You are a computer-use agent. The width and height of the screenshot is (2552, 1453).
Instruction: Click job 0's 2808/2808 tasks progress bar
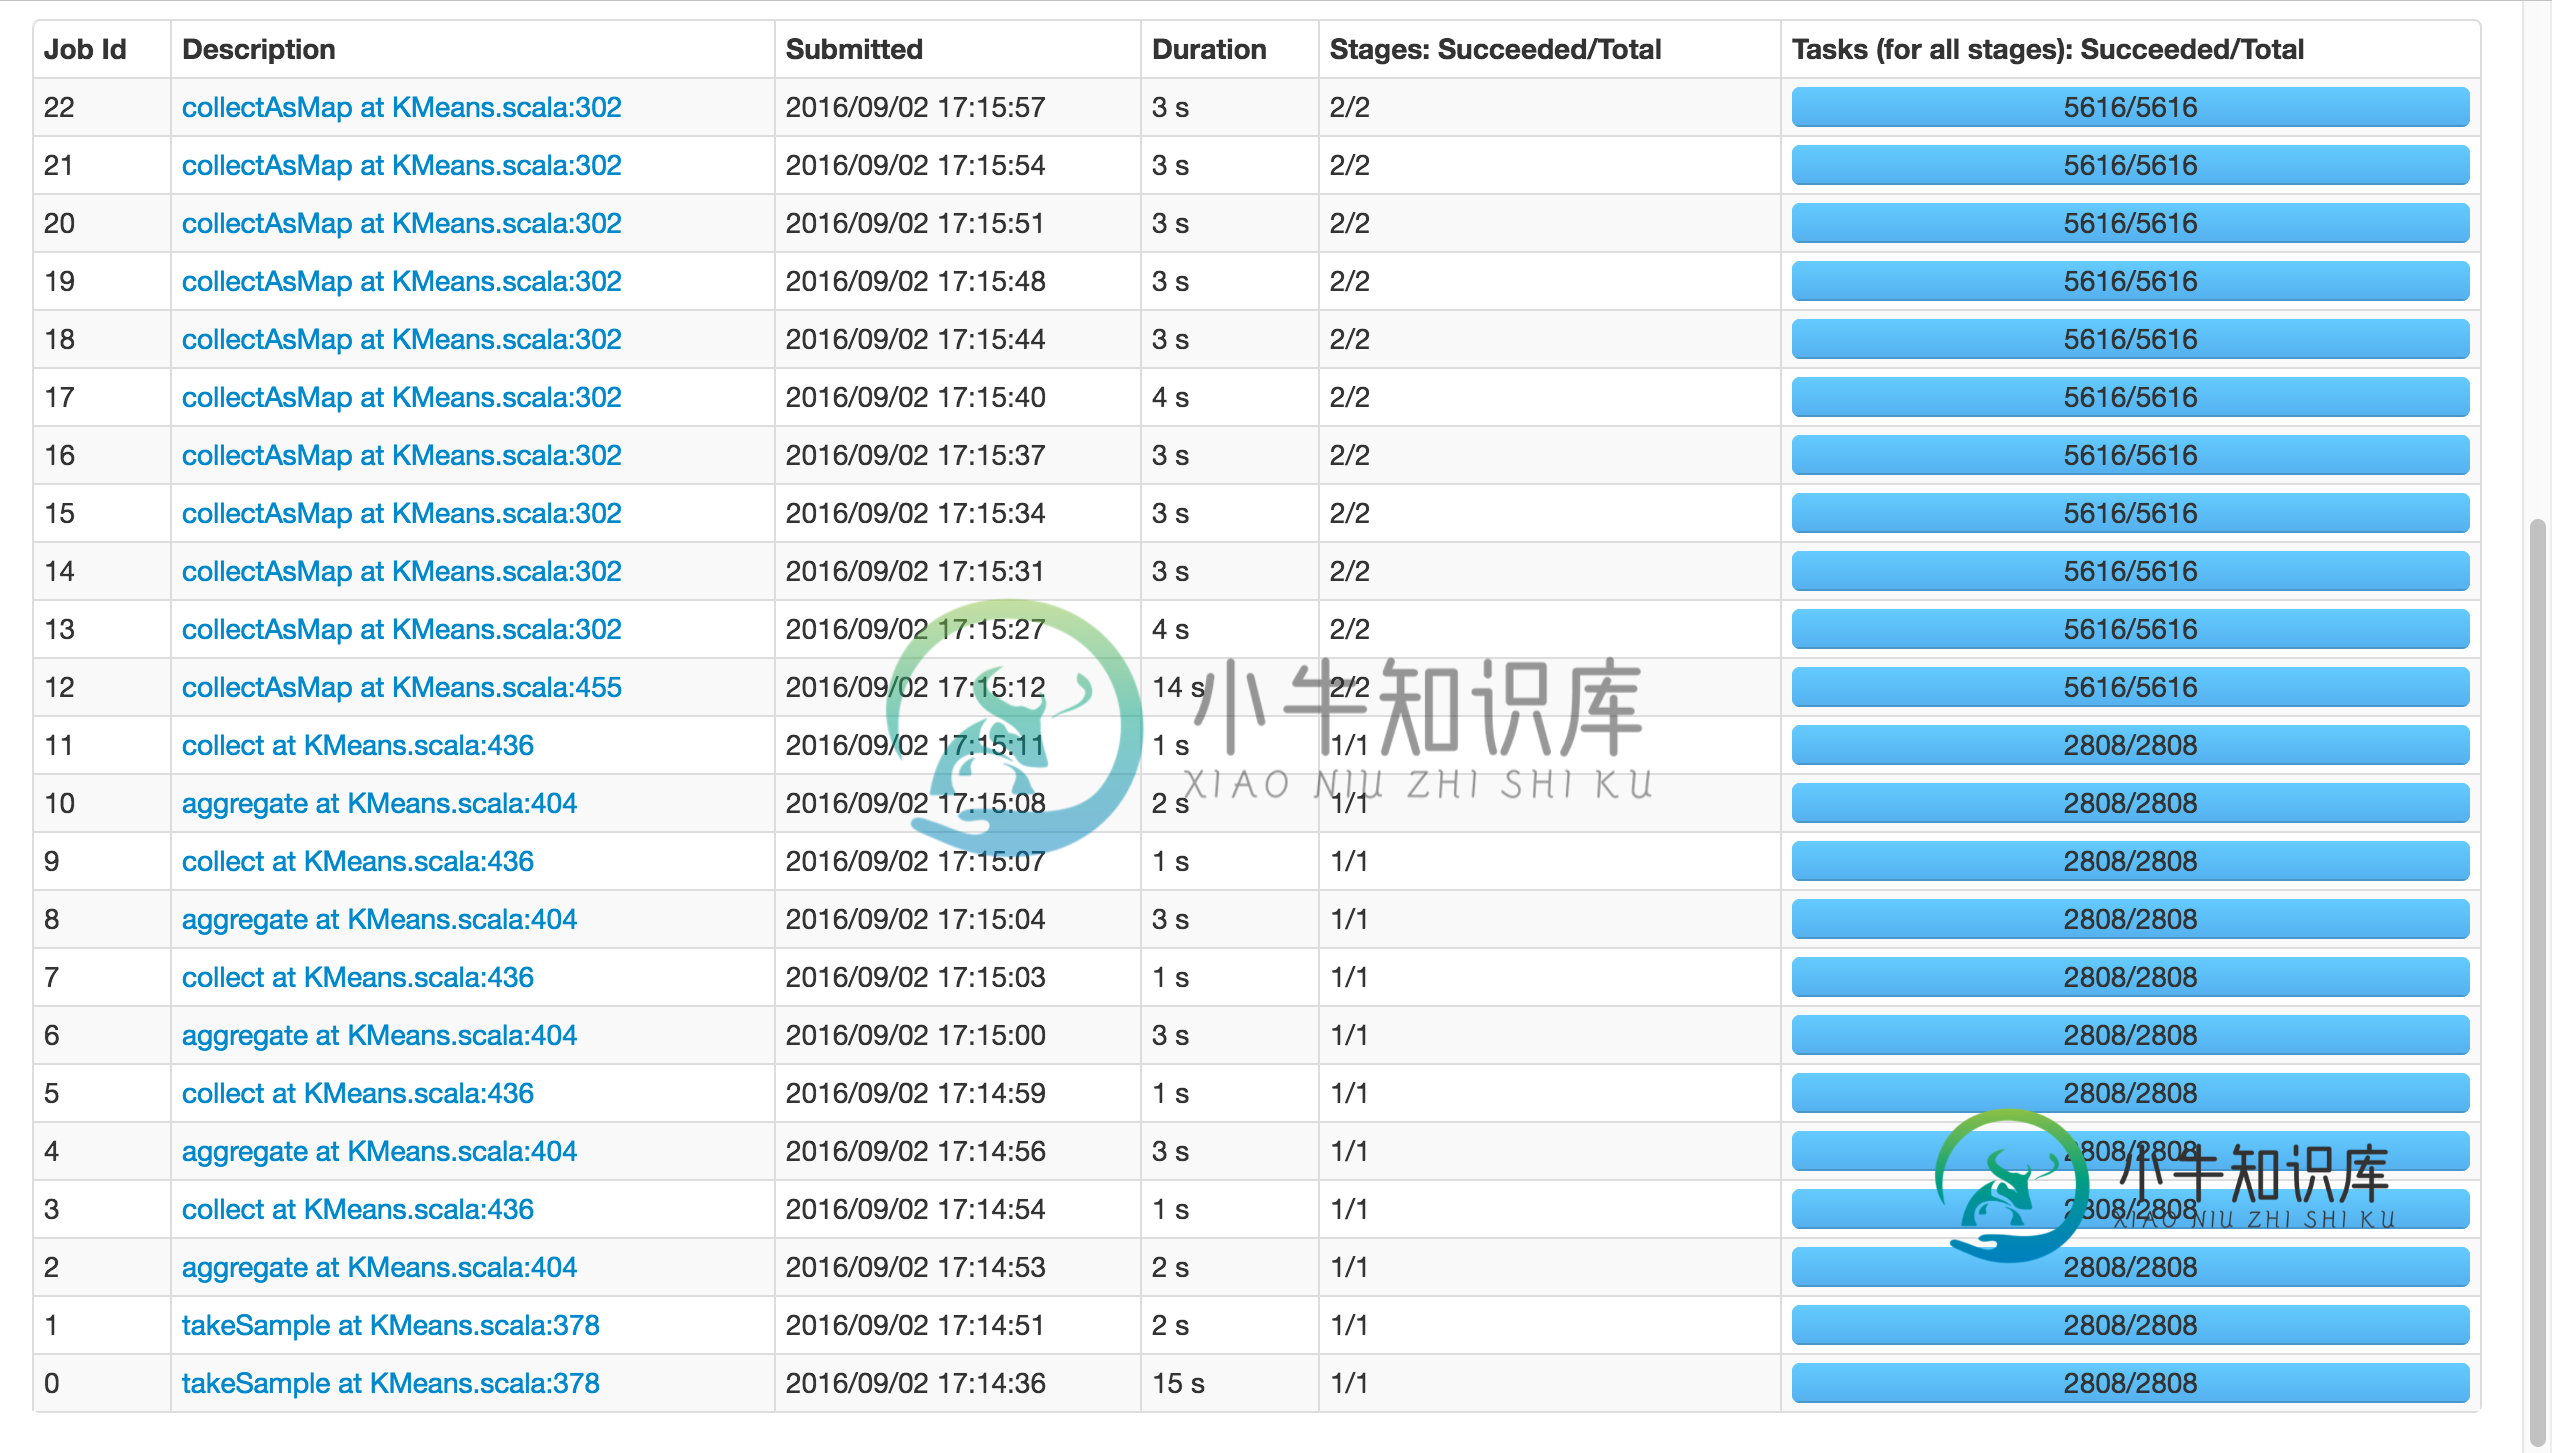point(2130,1383)
